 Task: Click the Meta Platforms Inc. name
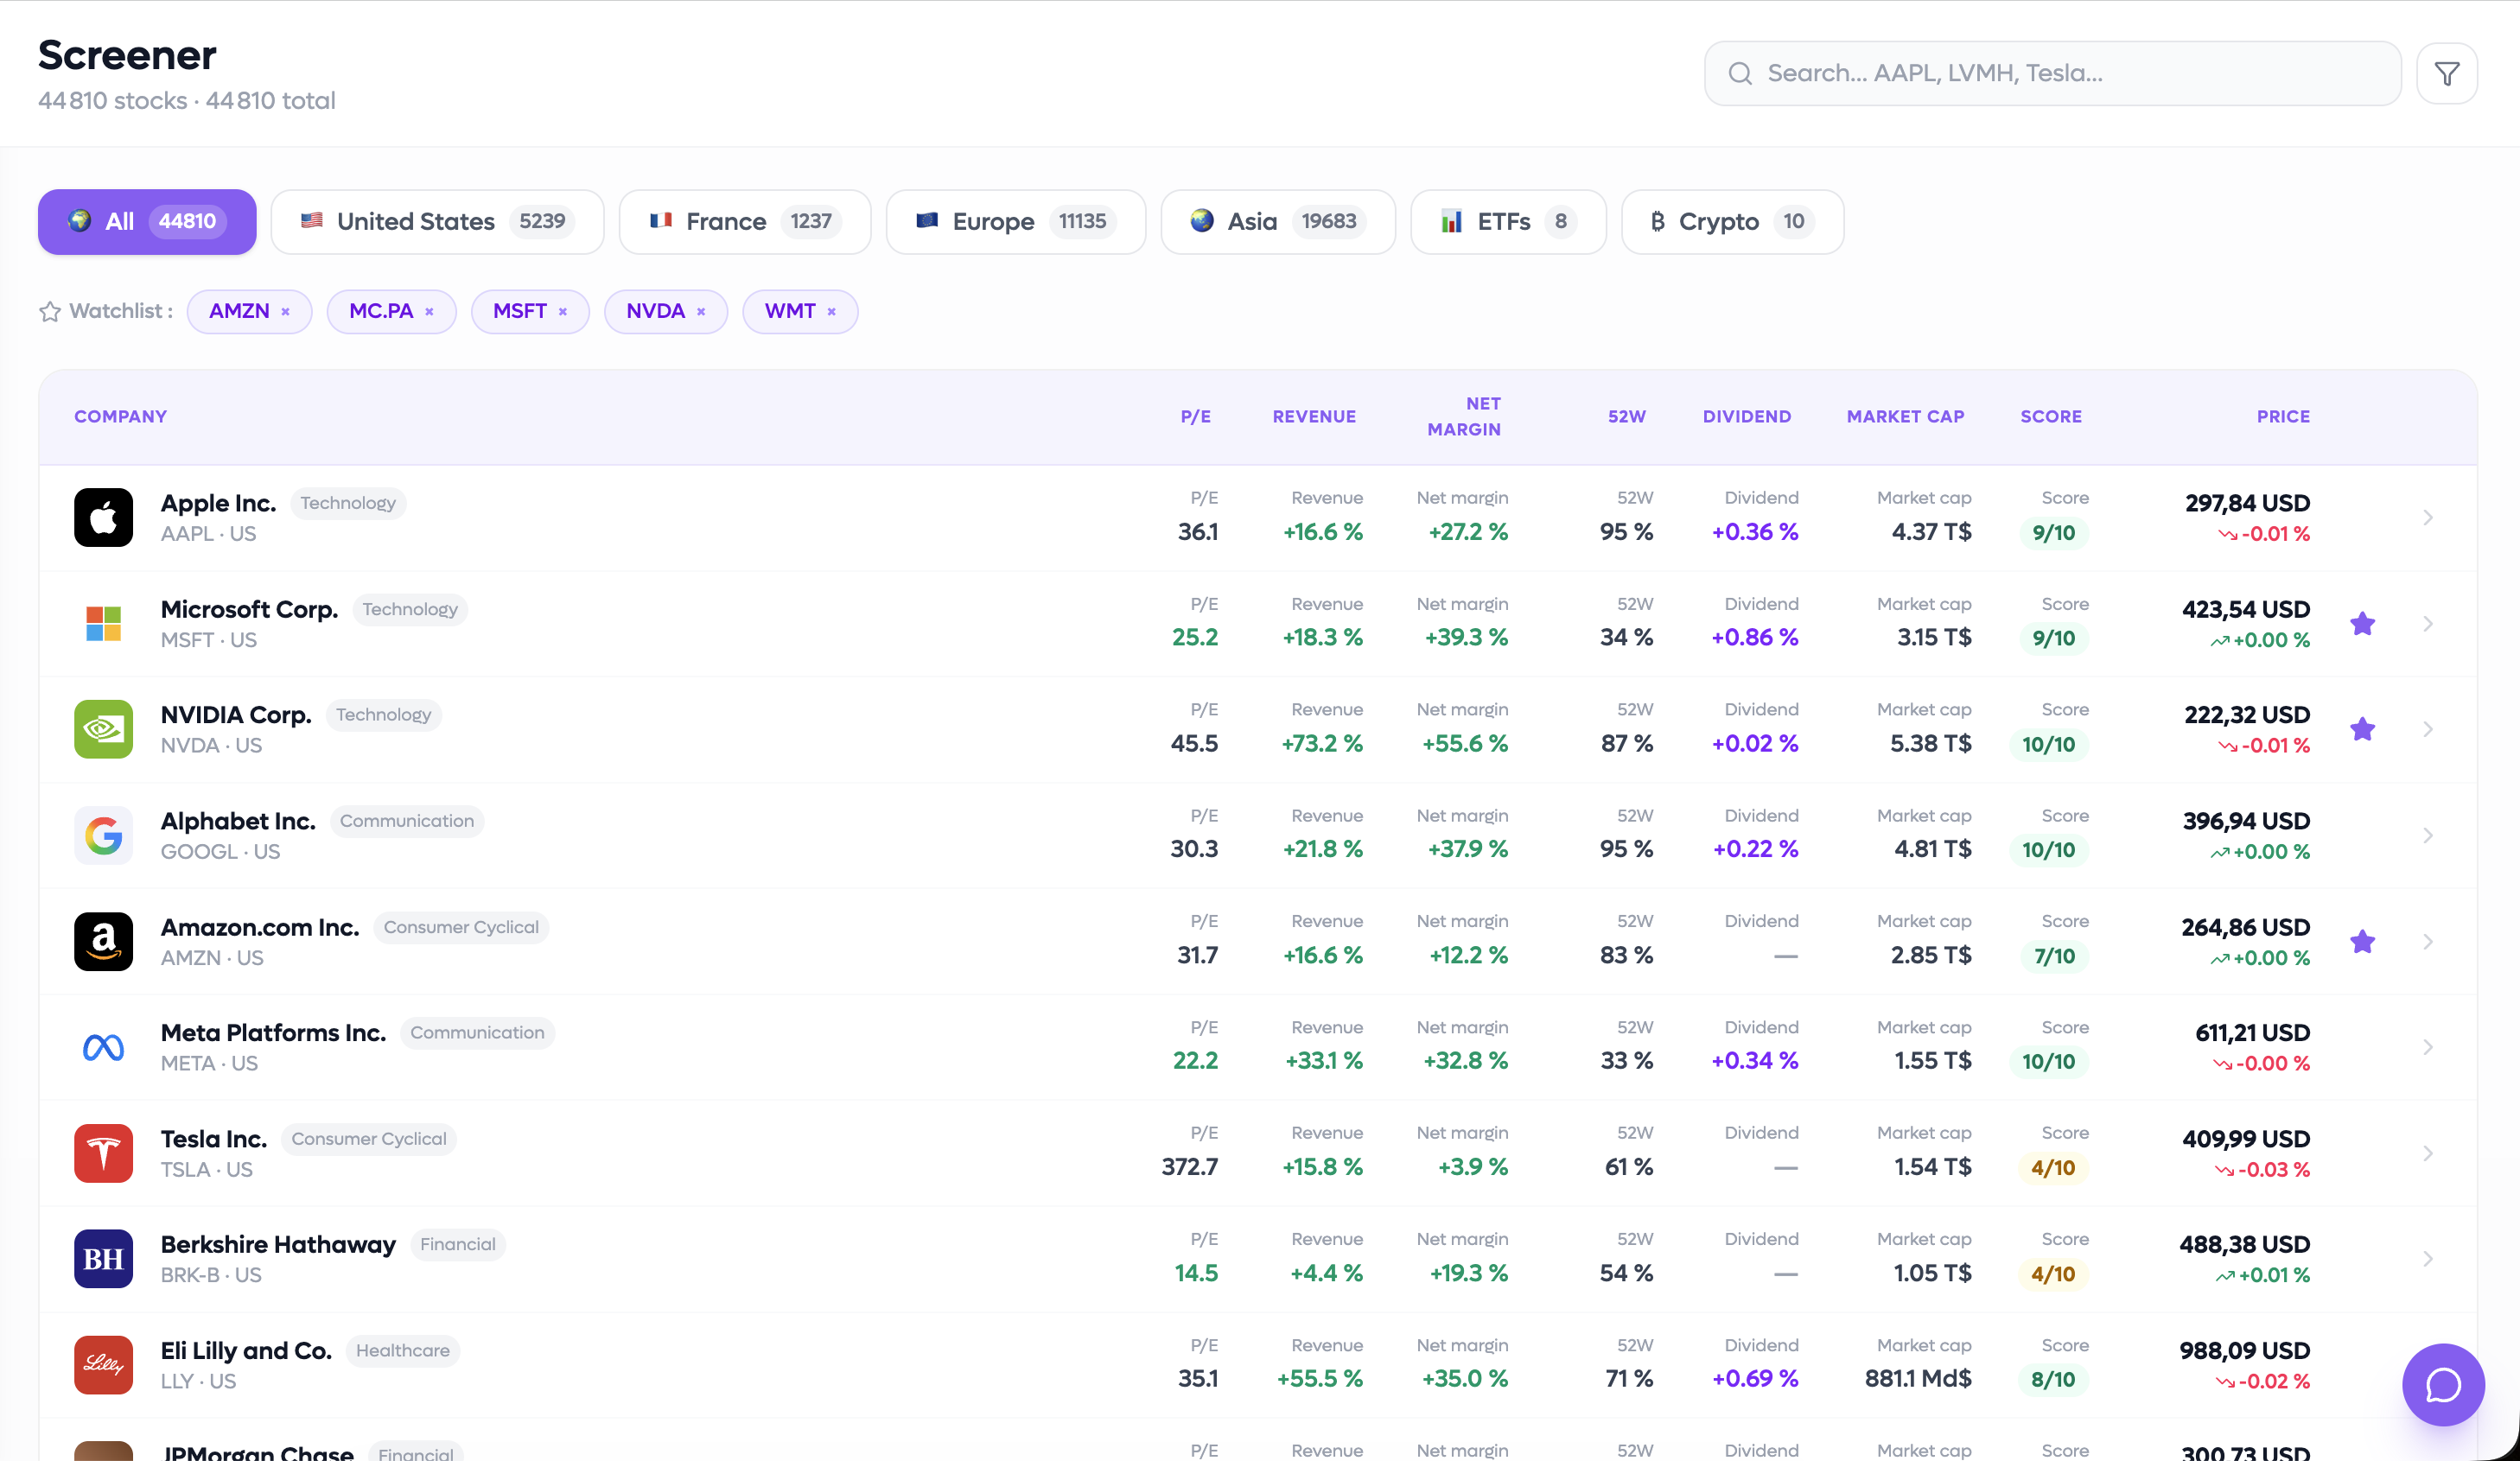273,1032
